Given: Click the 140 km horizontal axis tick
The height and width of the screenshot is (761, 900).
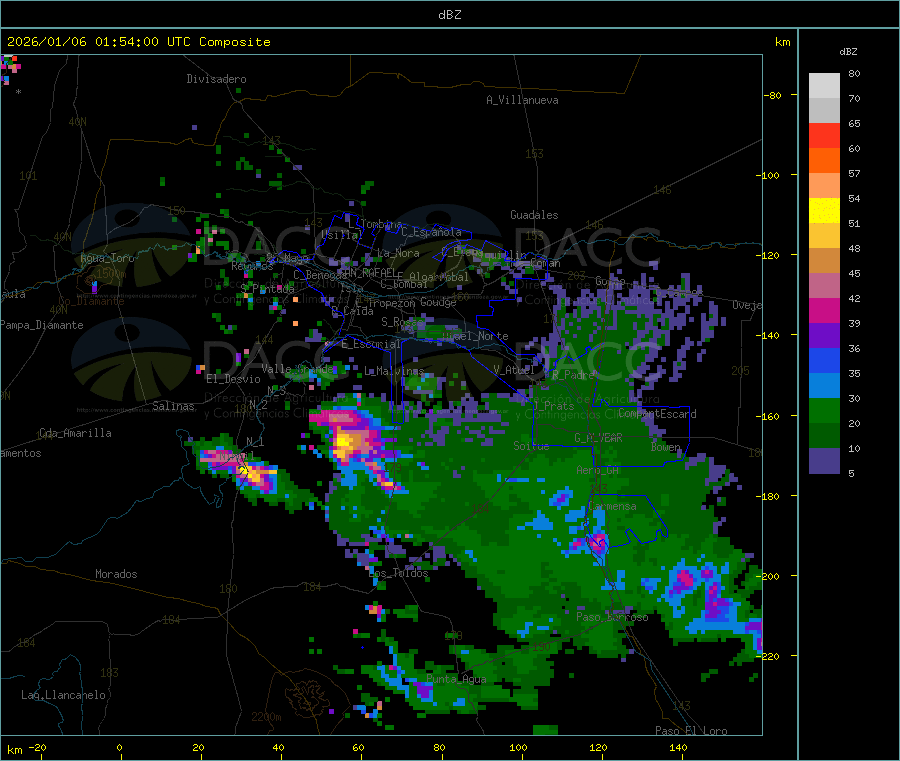Looking at the screenshot, I should pyautogui.click(x=678, y=747).
